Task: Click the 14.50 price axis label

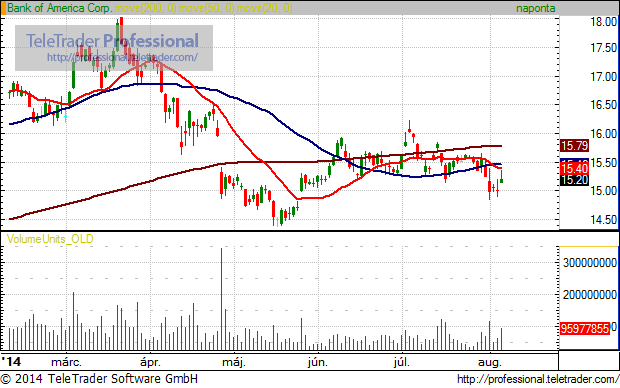Action: (604, 220)
